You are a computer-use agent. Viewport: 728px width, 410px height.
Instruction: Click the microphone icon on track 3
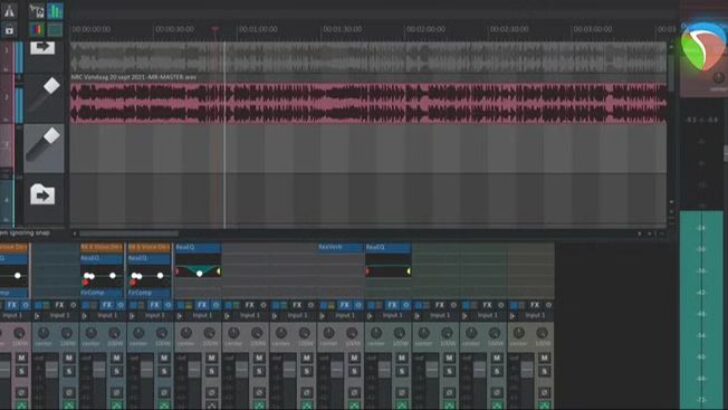[44, 145]
